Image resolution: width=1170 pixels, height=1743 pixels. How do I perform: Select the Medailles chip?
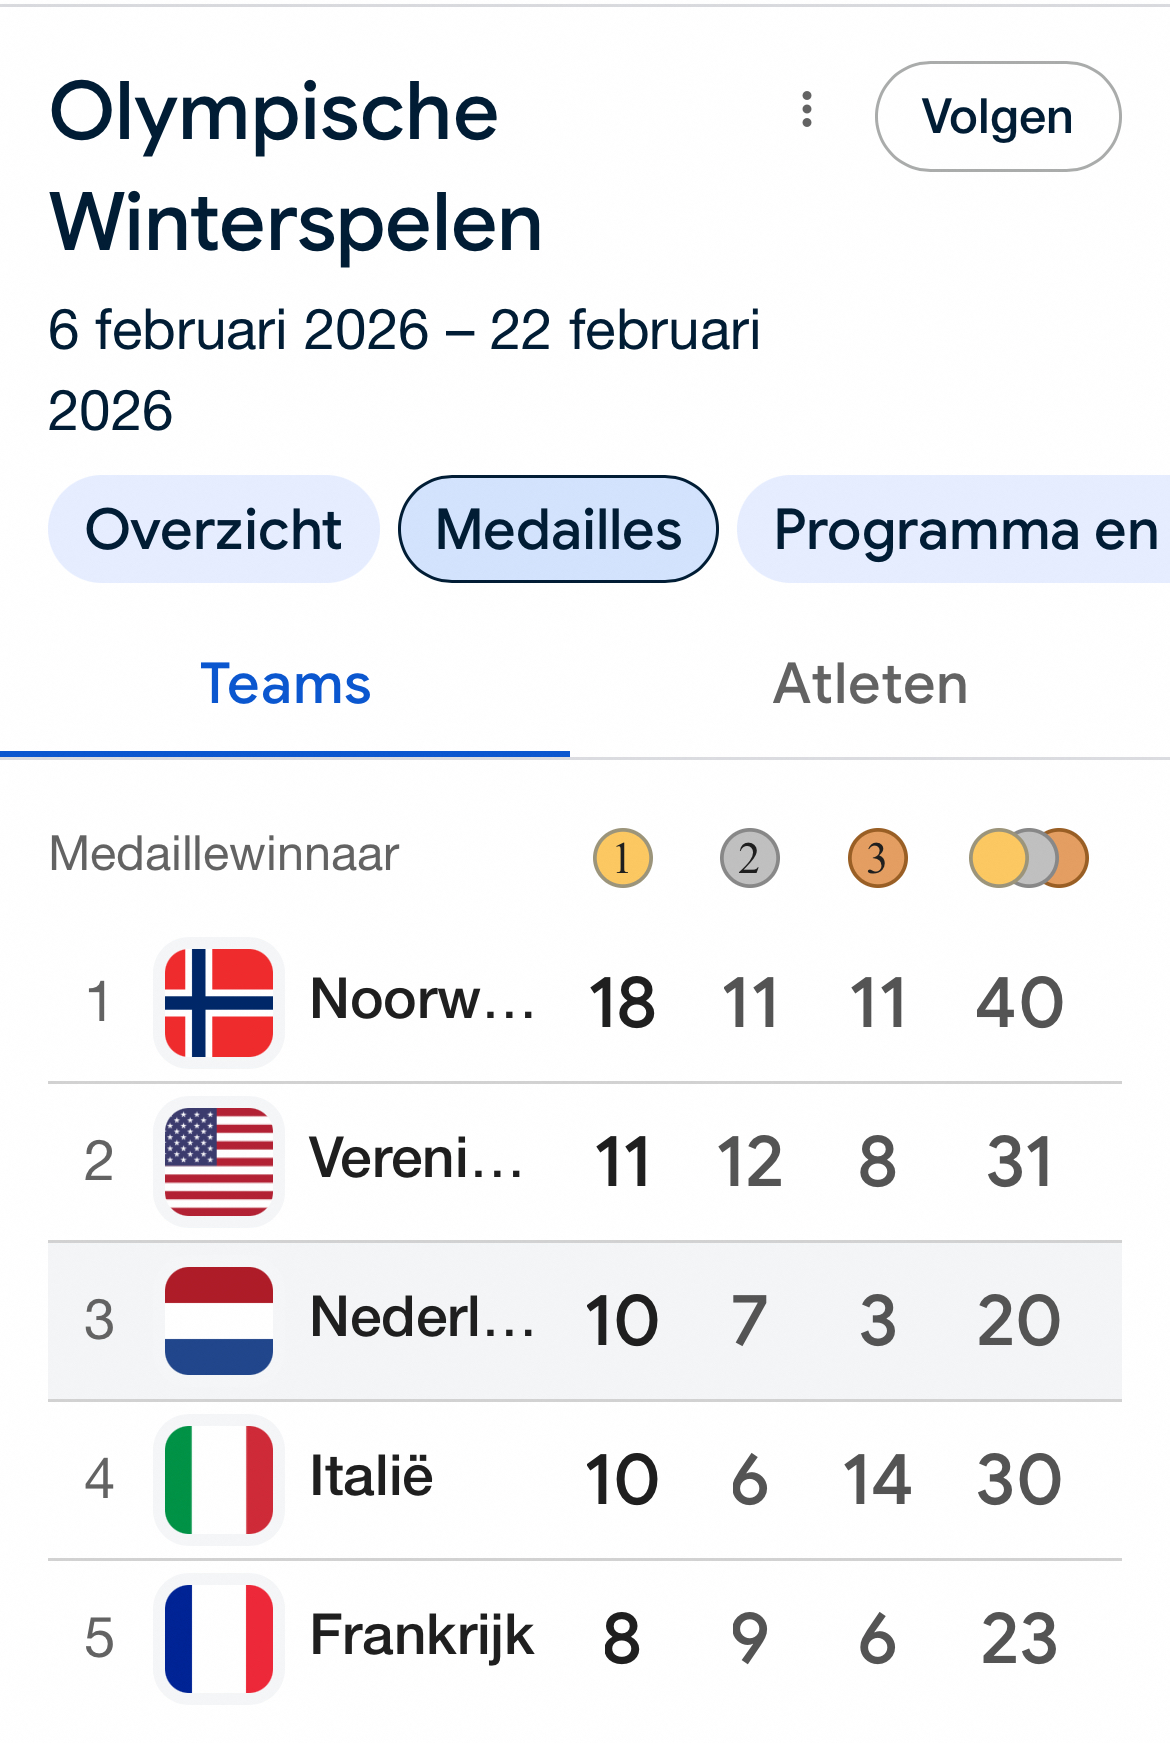pyautogui.click(x=558, y=529)
